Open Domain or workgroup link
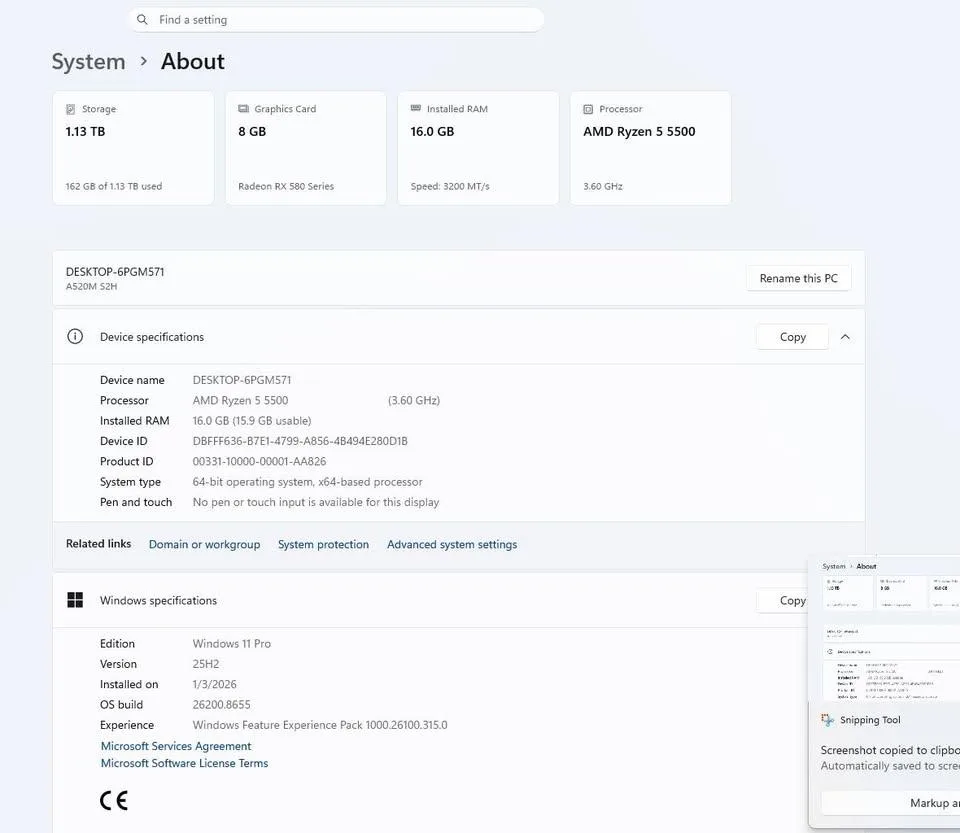 tap(204, 544)
